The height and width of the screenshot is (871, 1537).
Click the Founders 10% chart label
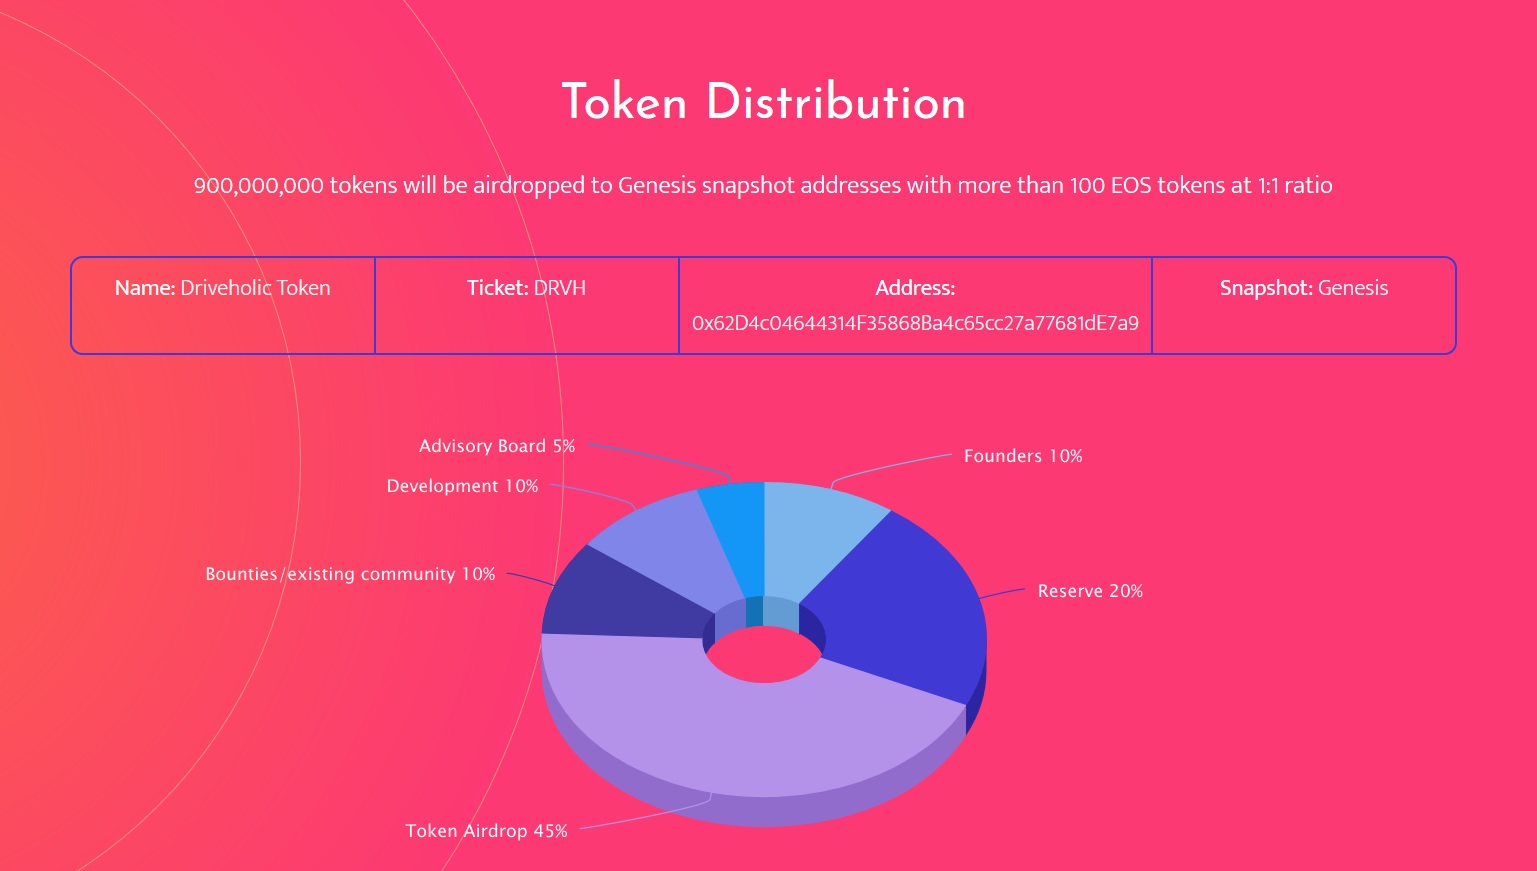pos(1023,456)
